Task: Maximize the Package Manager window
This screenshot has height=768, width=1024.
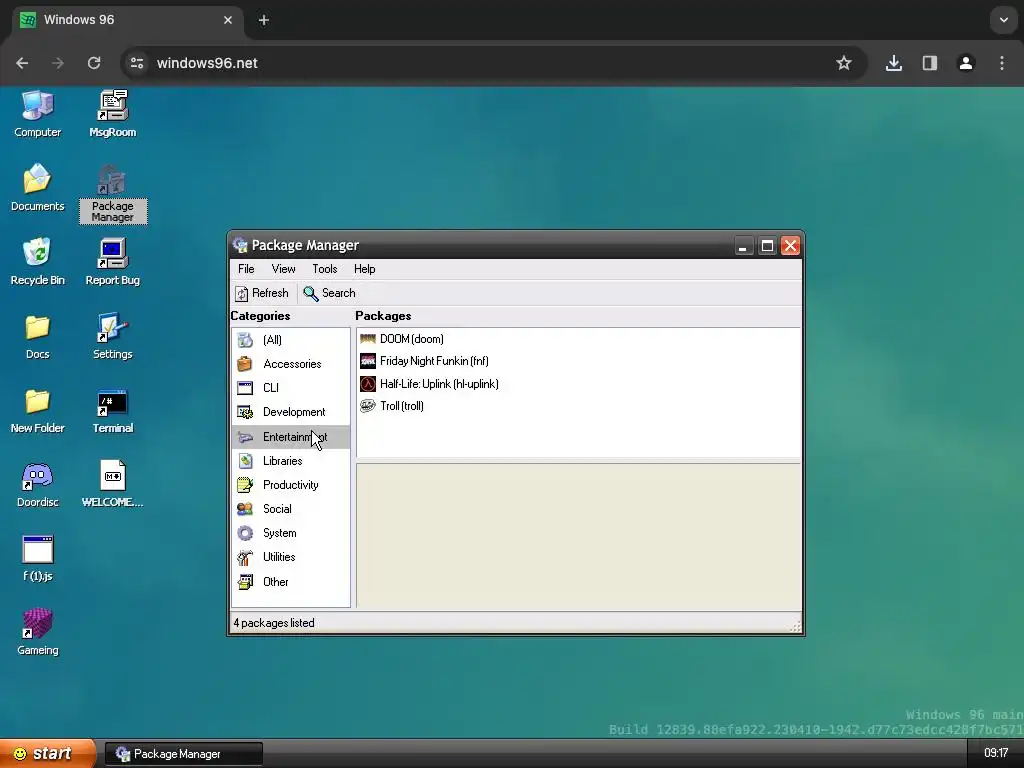Action: pos(767,246)
